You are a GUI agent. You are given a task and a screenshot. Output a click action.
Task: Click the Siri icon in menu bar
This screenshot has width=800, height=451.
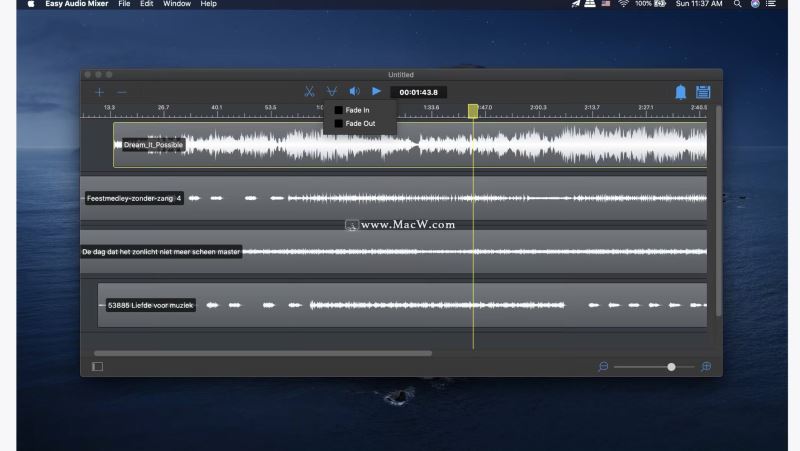point(755,4)
